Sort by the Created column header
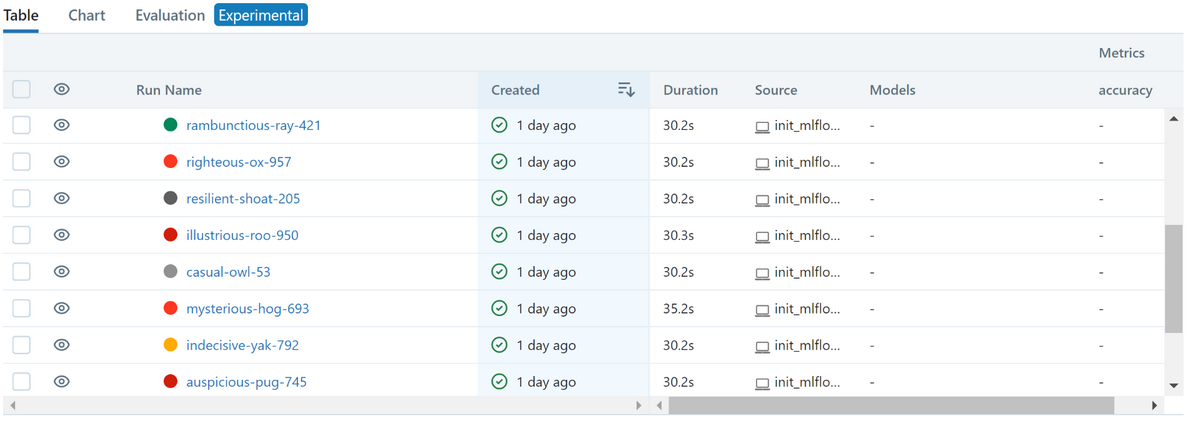Image resolution: width=1200 pixels, height=421 pixels. coord(515,90)
